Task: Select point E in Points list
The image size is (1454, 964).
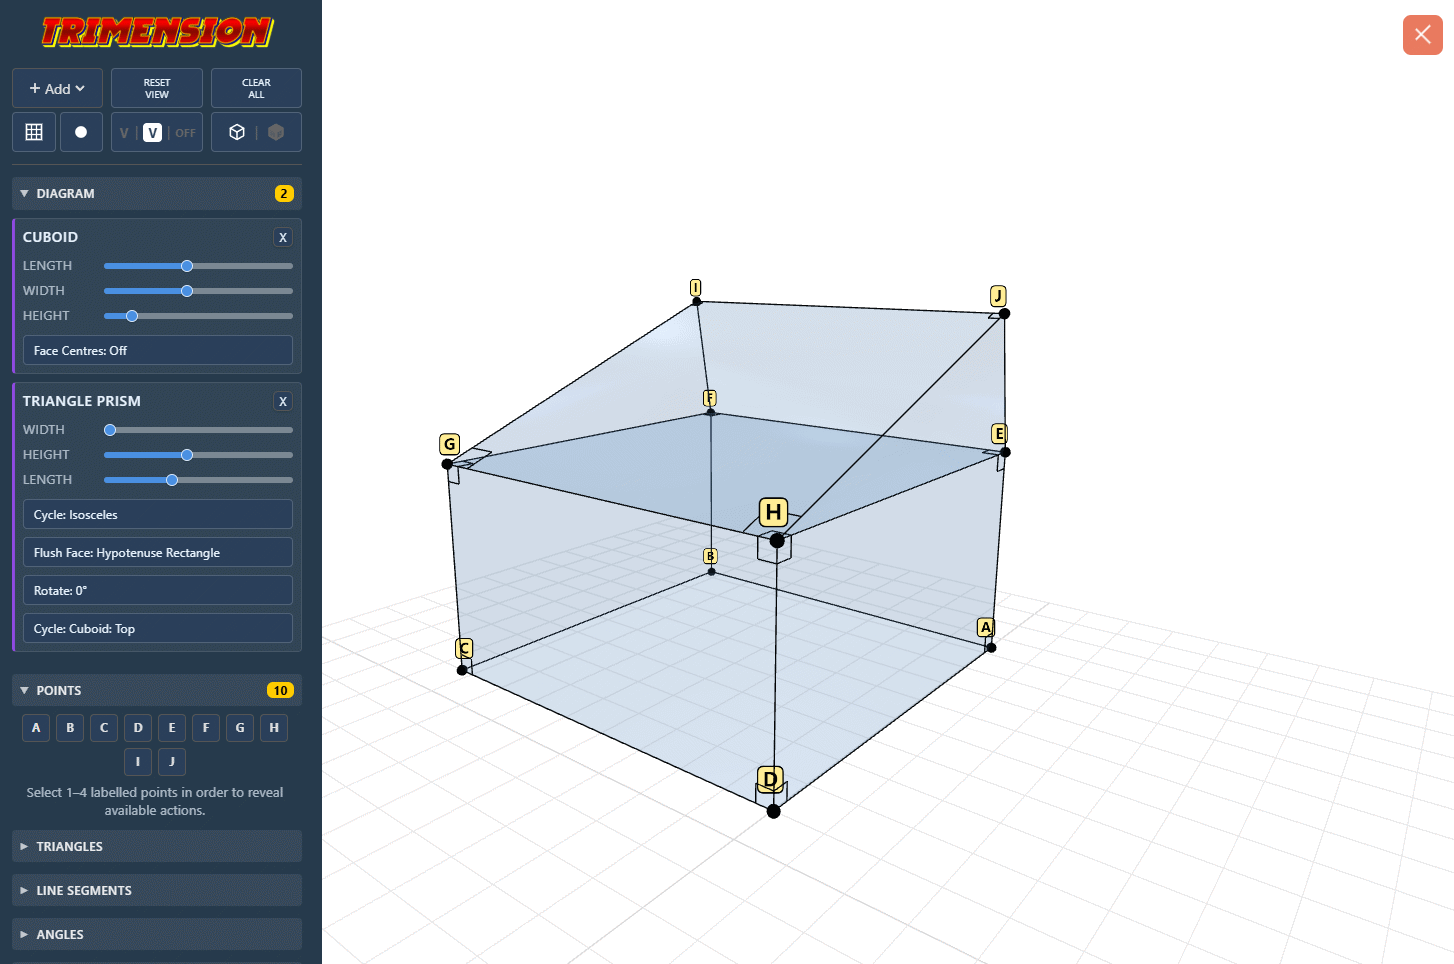Action: pos(172,728)
